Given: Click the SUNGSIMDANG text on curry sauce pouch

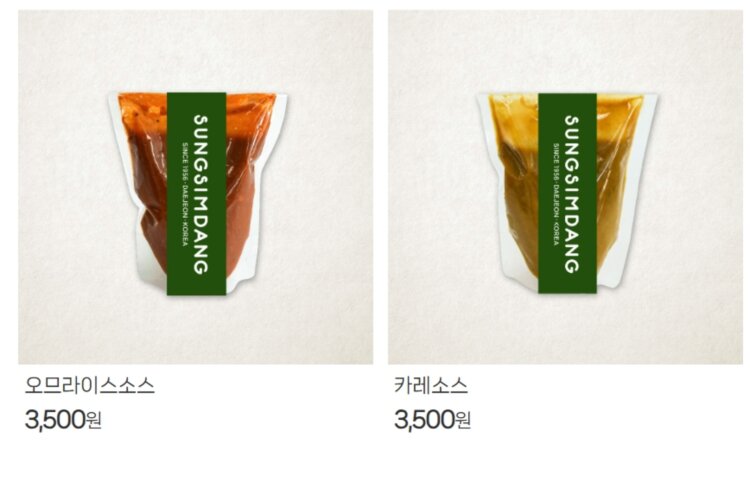Looking at the screenshot, I should pyautogui.click(x=572, y=194).
